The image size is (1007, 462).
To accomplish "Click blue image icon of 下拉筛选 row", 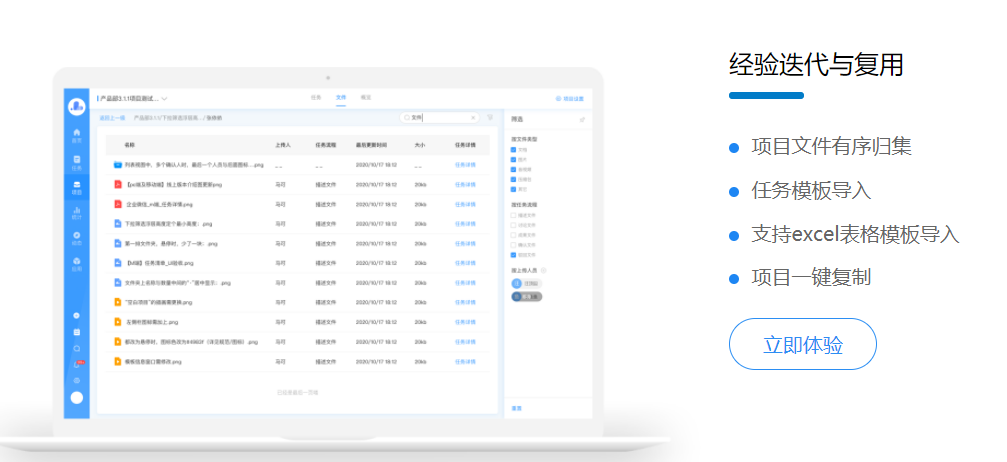I will pyautogui.click(x=118, y=224).
